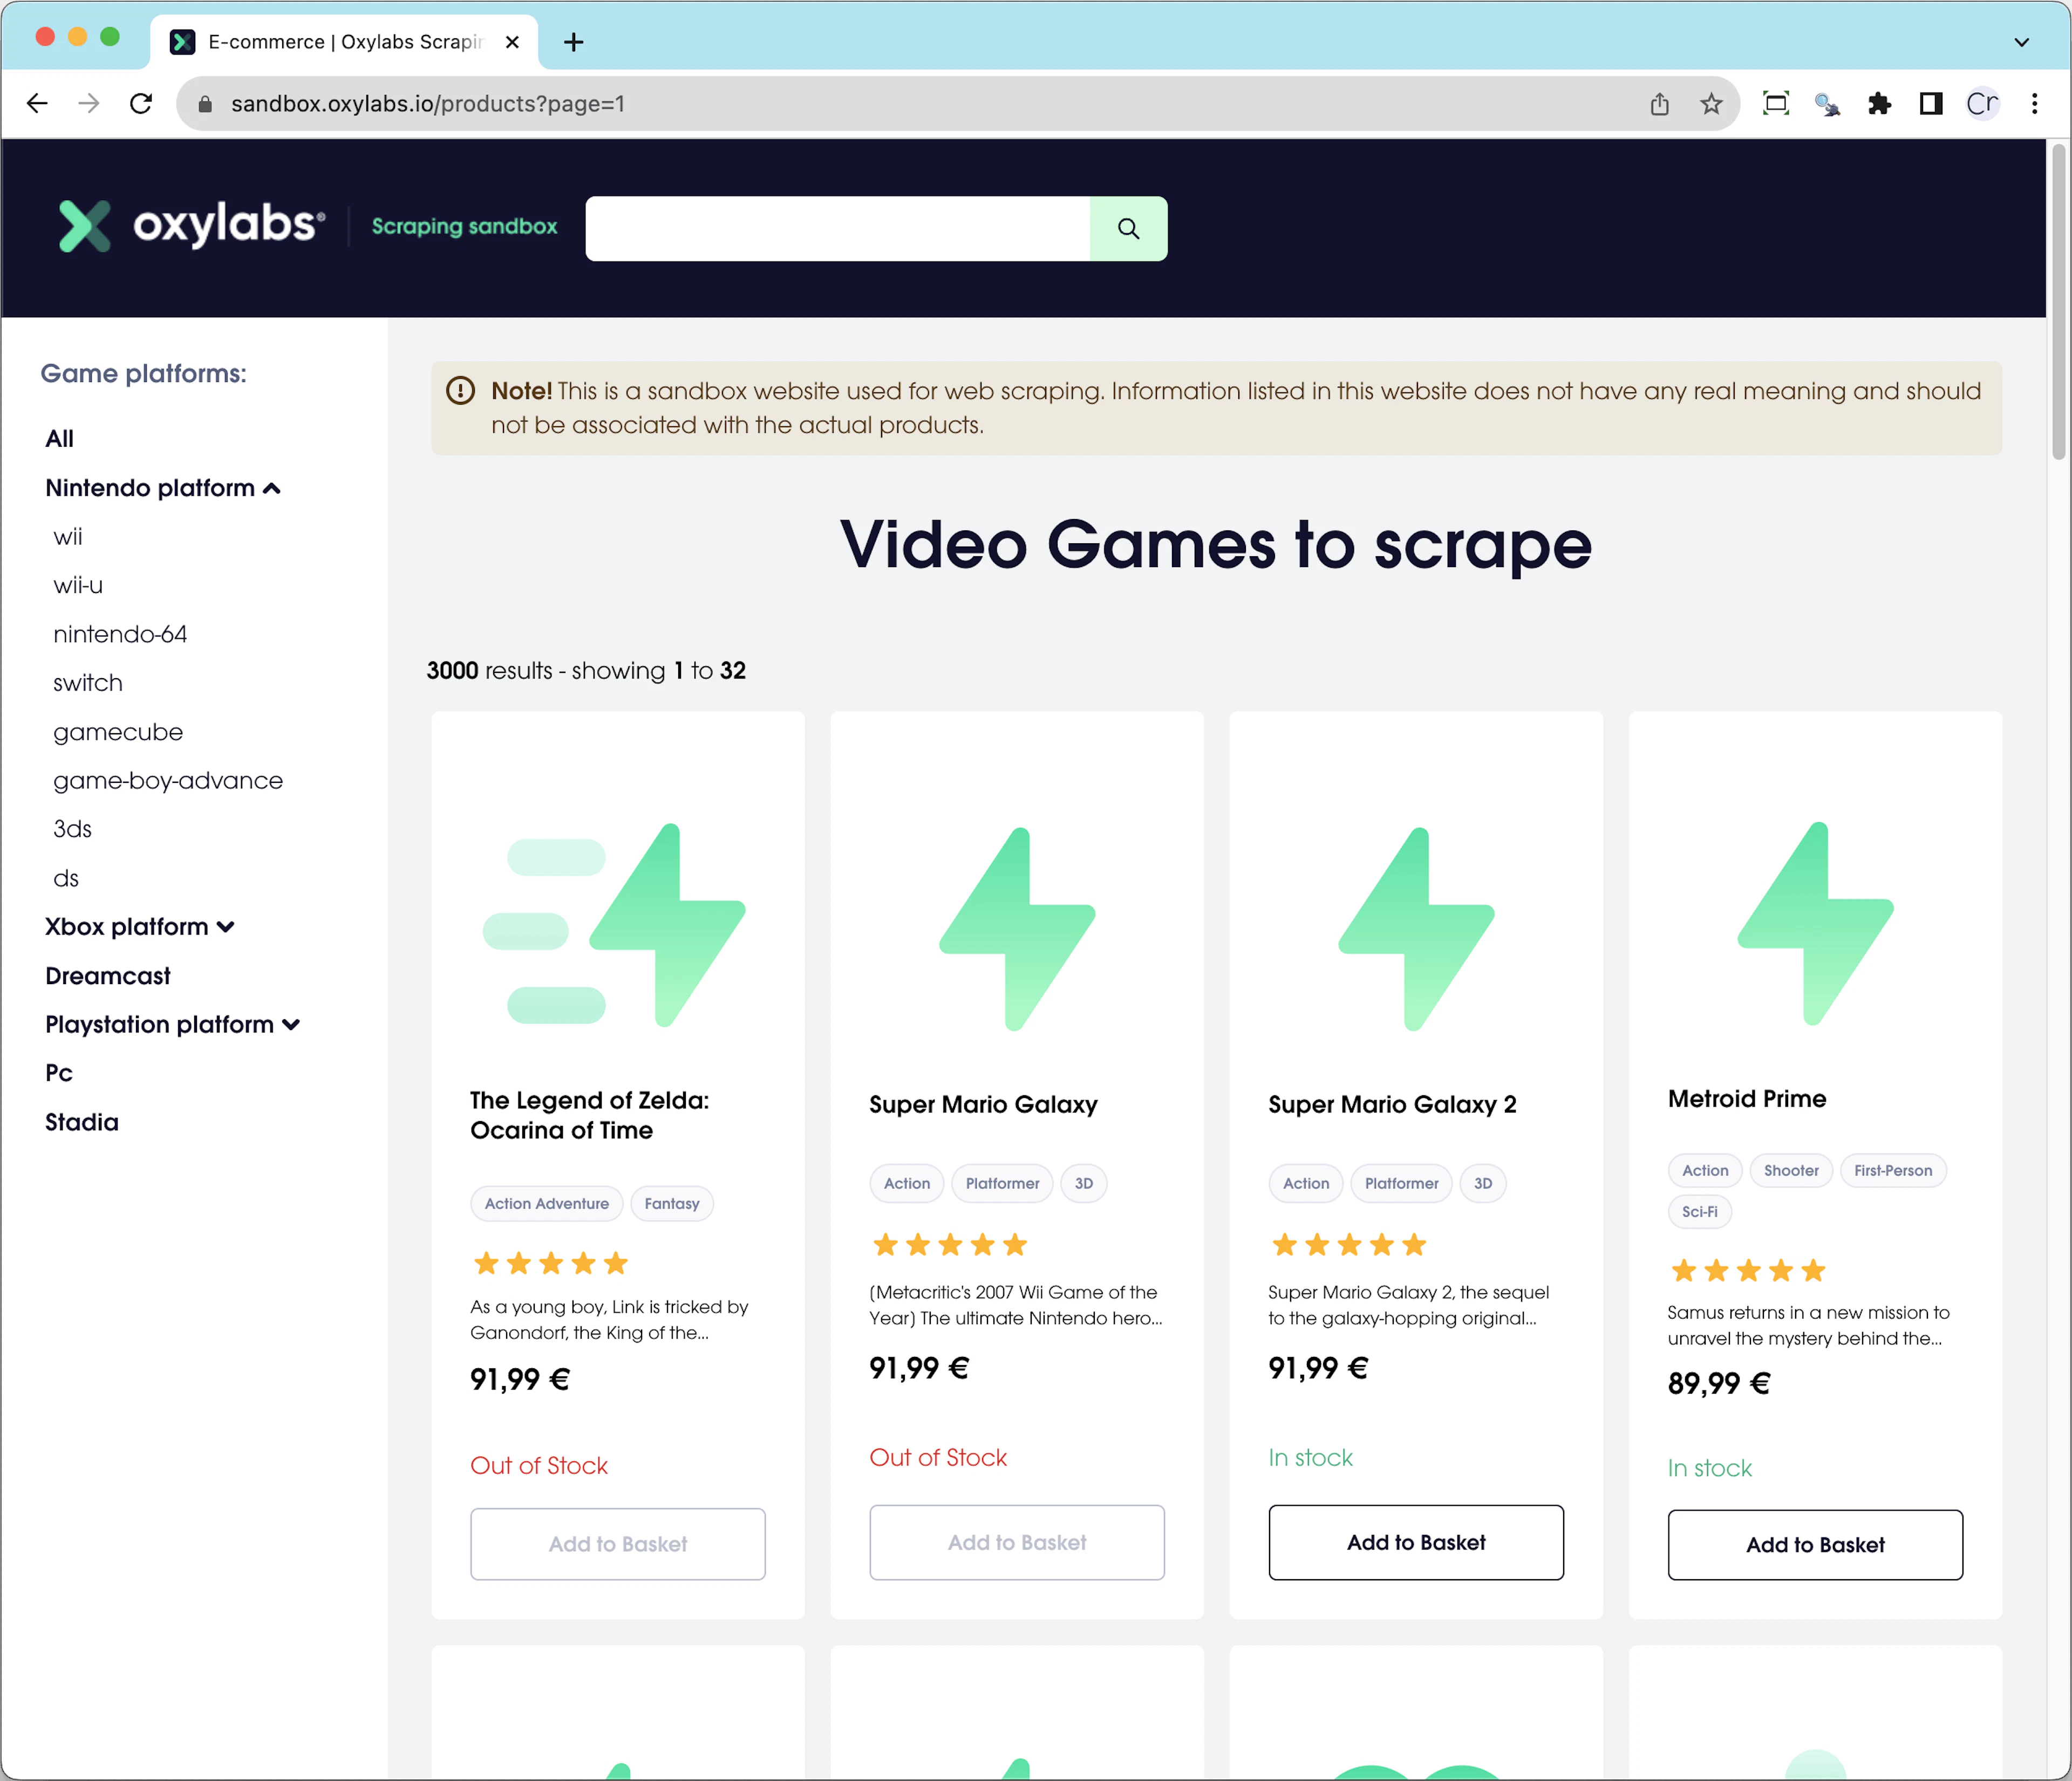Image resolution: width=2072 pixels, height=1781 pixels.
Task: Filter games by 3ds
Action: [72, 830]
